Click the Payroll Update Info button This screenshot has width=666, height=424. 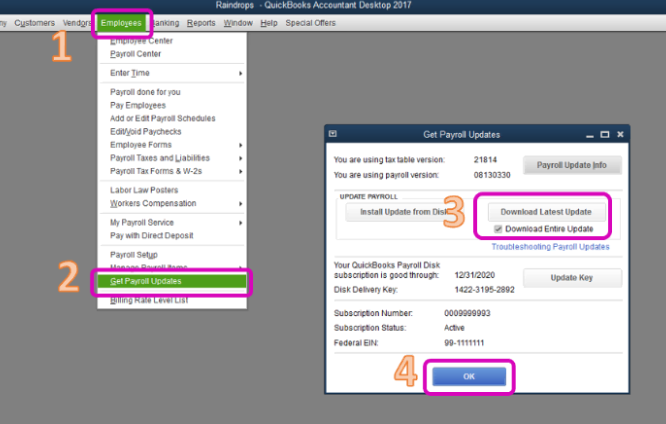(572, 165)
